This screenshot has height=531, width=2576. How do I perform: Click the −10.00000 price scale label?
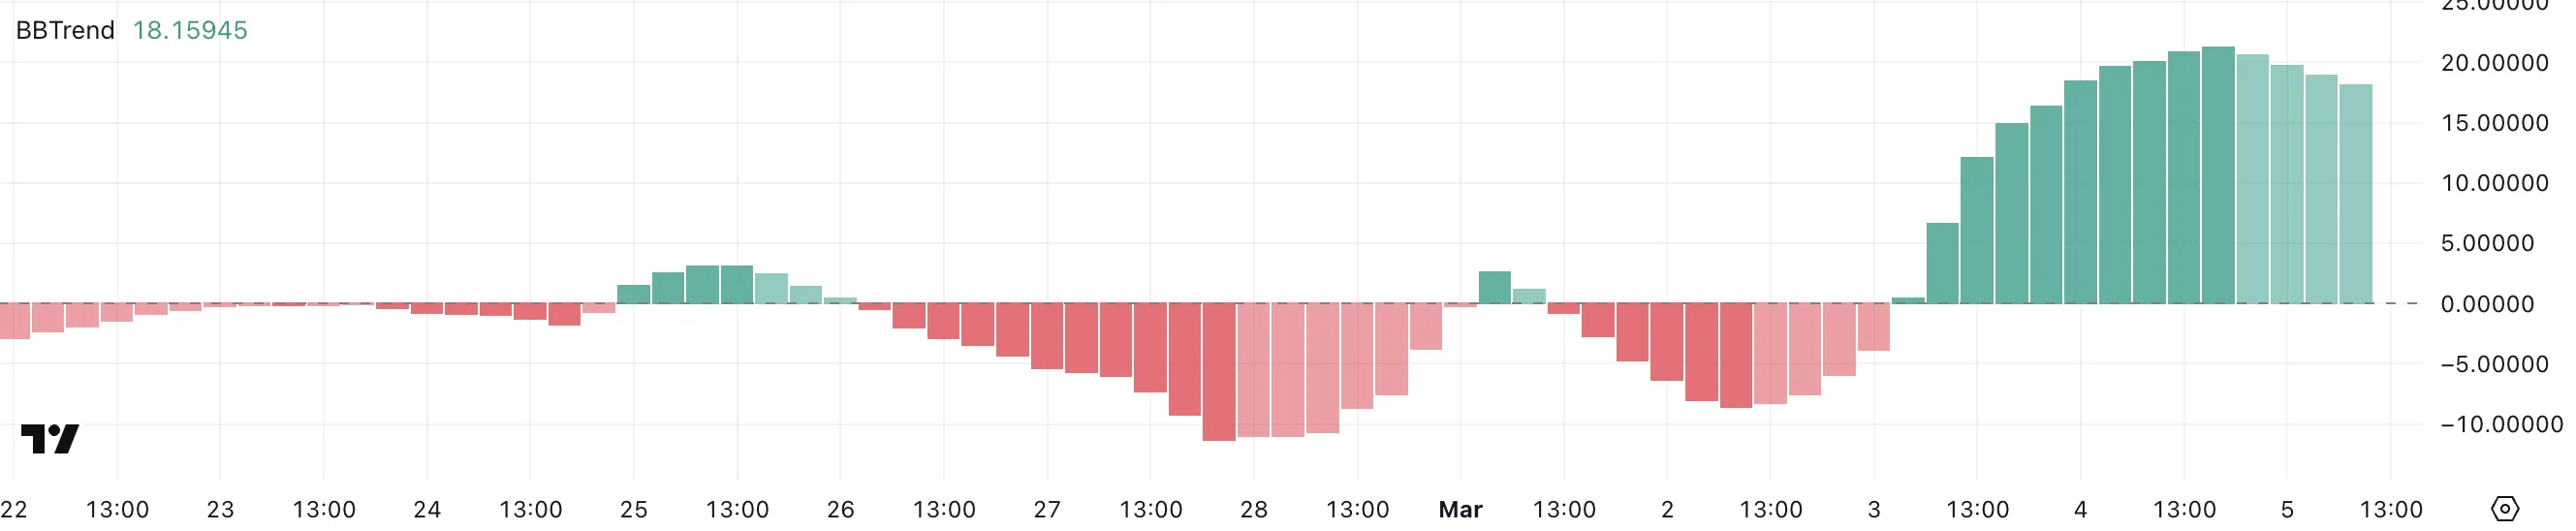2502,424
